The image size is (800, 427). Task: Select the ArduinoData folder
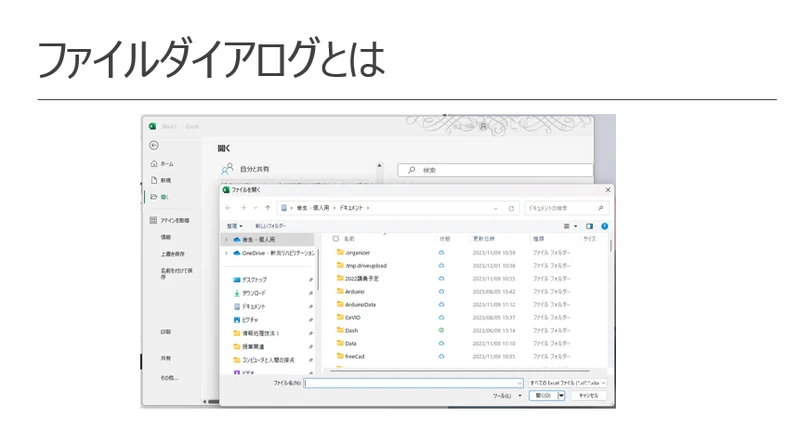pyautogui.click(x=356, y=305)
